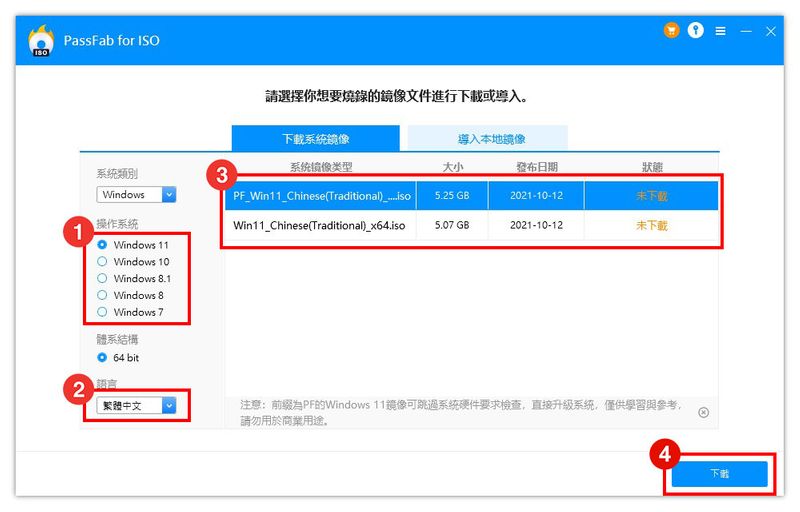Switch to the 下載系統鏡像 tab

316,139
